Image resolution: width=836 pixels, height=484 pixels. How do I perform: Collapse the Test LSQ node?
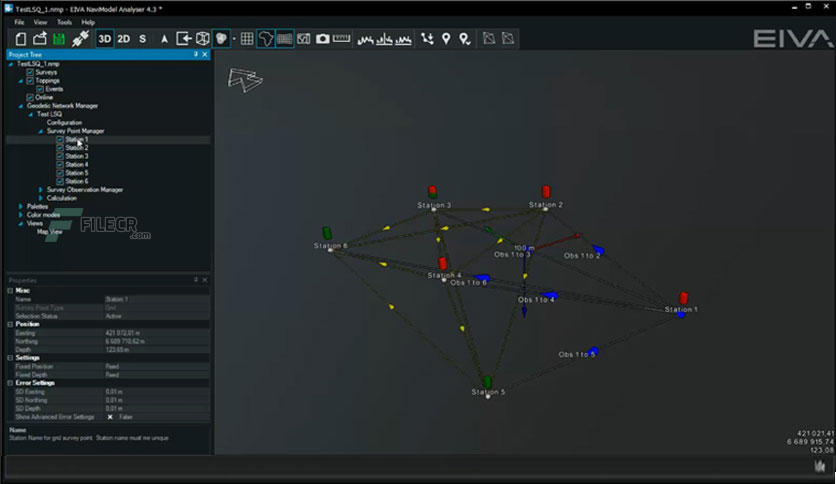point(31,115)
